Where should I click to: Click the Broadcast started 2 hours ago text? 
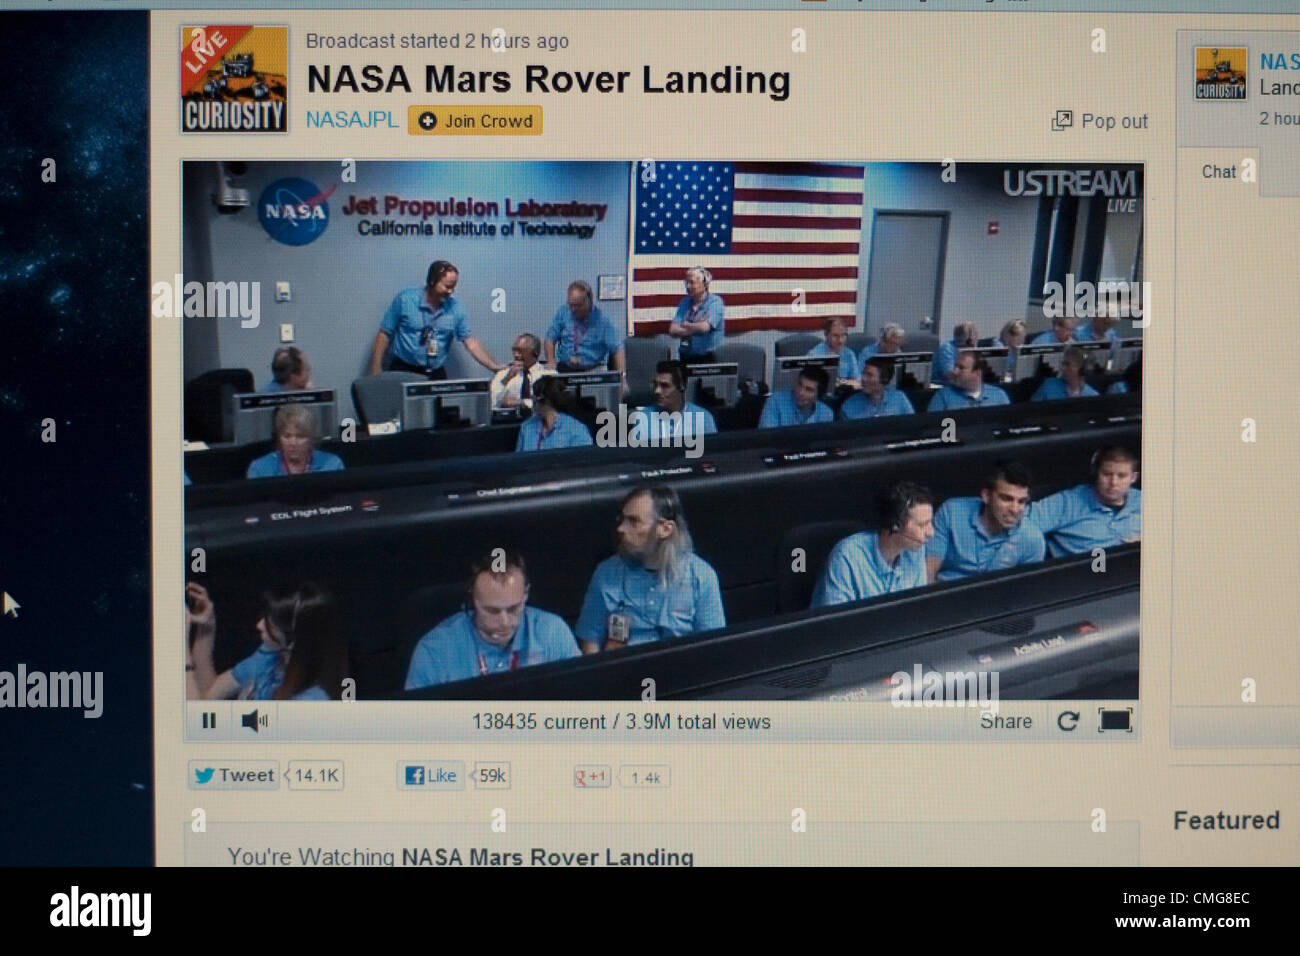click(x=437, y=41)
